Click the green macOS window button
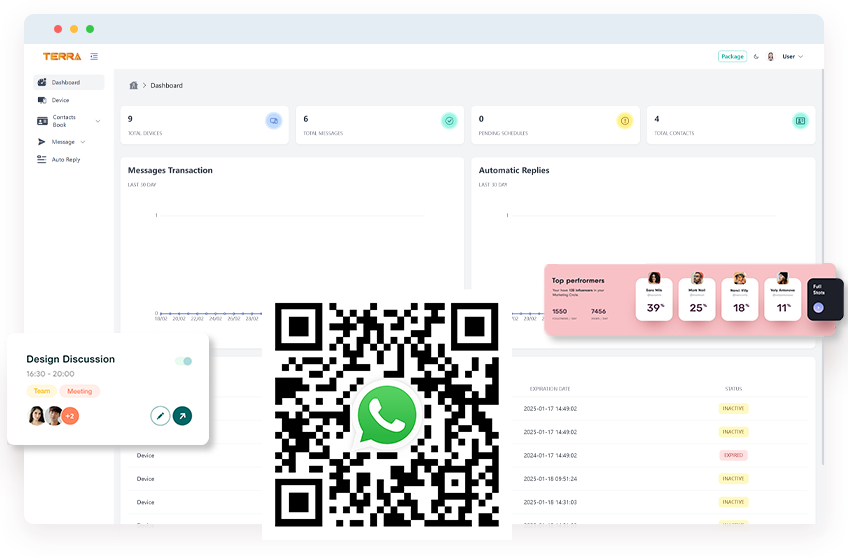The height and width of the screenshot is (558, 848). pos(90,29)
